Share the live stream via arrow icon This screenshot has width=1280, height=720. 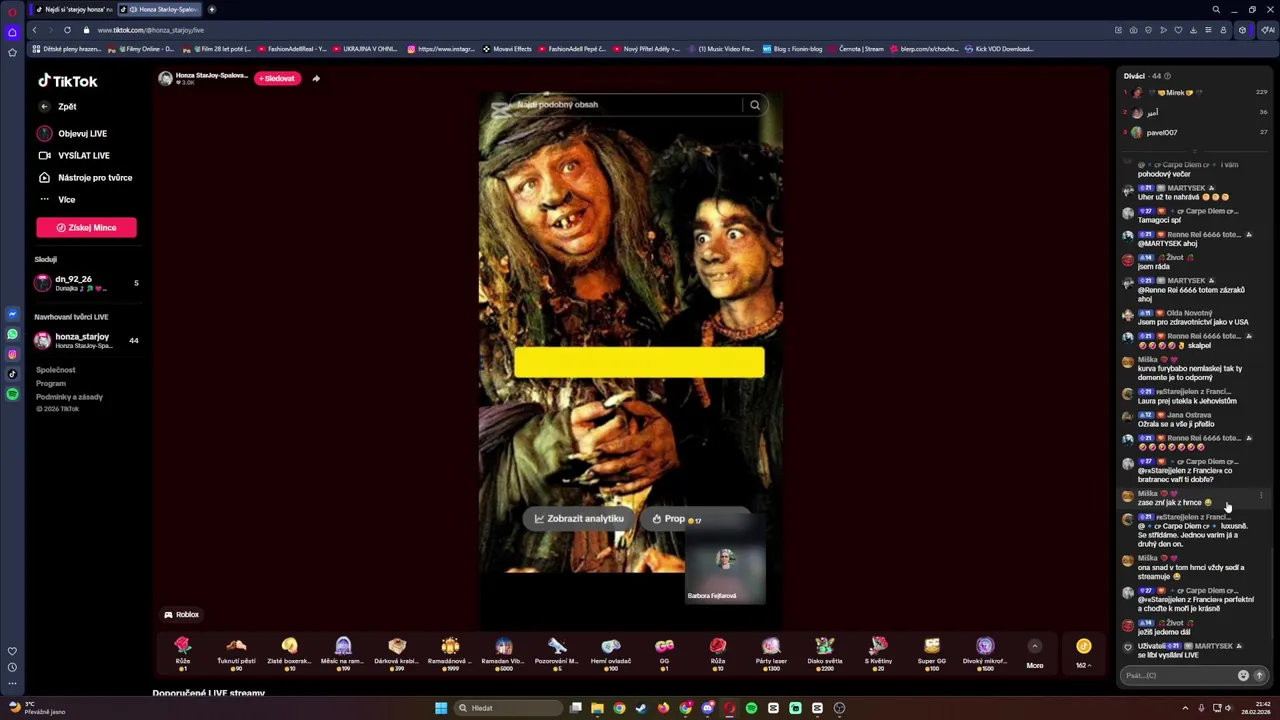click(x=316, y=78)
